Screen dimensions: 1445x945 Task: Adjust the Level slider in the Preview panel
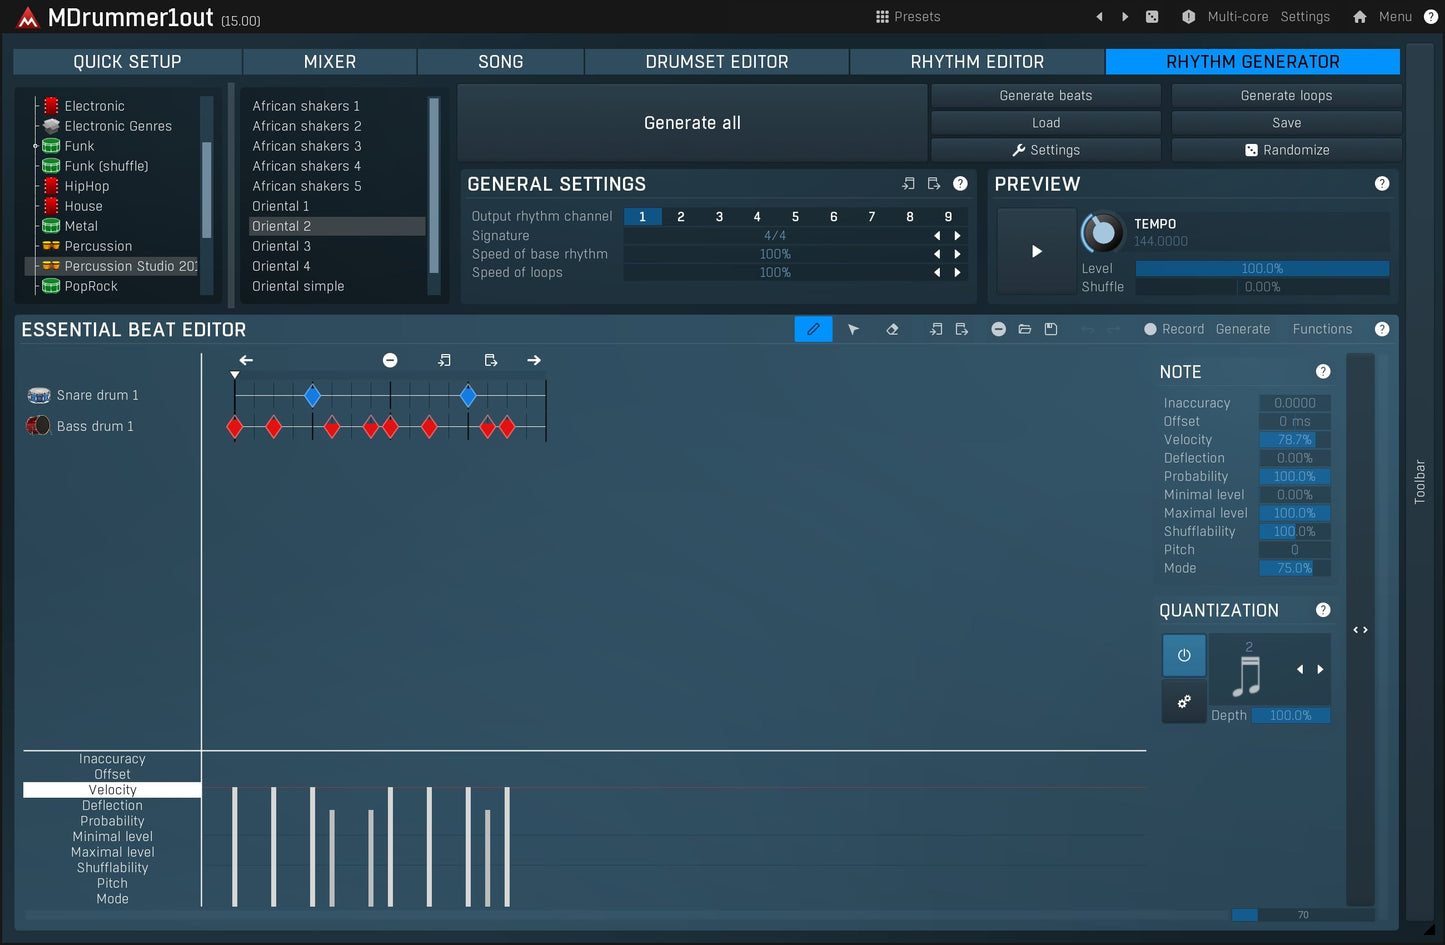1262,268
